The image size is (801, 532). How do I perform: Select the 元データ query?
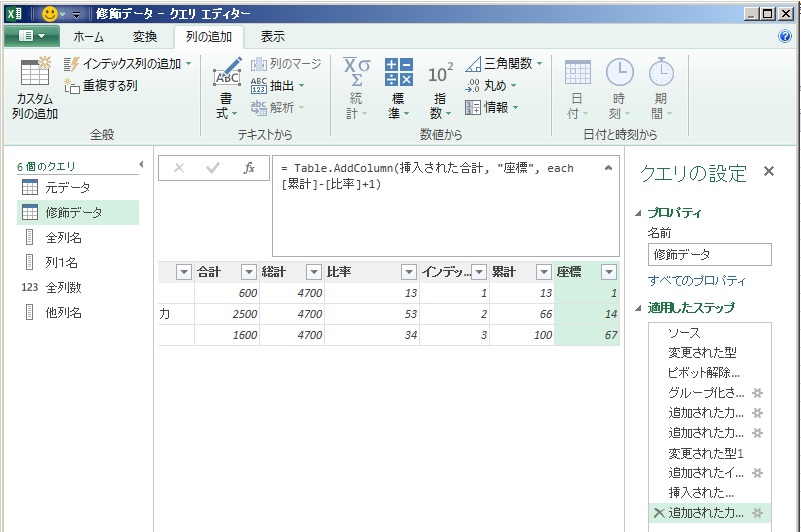(x=78, y=188)
